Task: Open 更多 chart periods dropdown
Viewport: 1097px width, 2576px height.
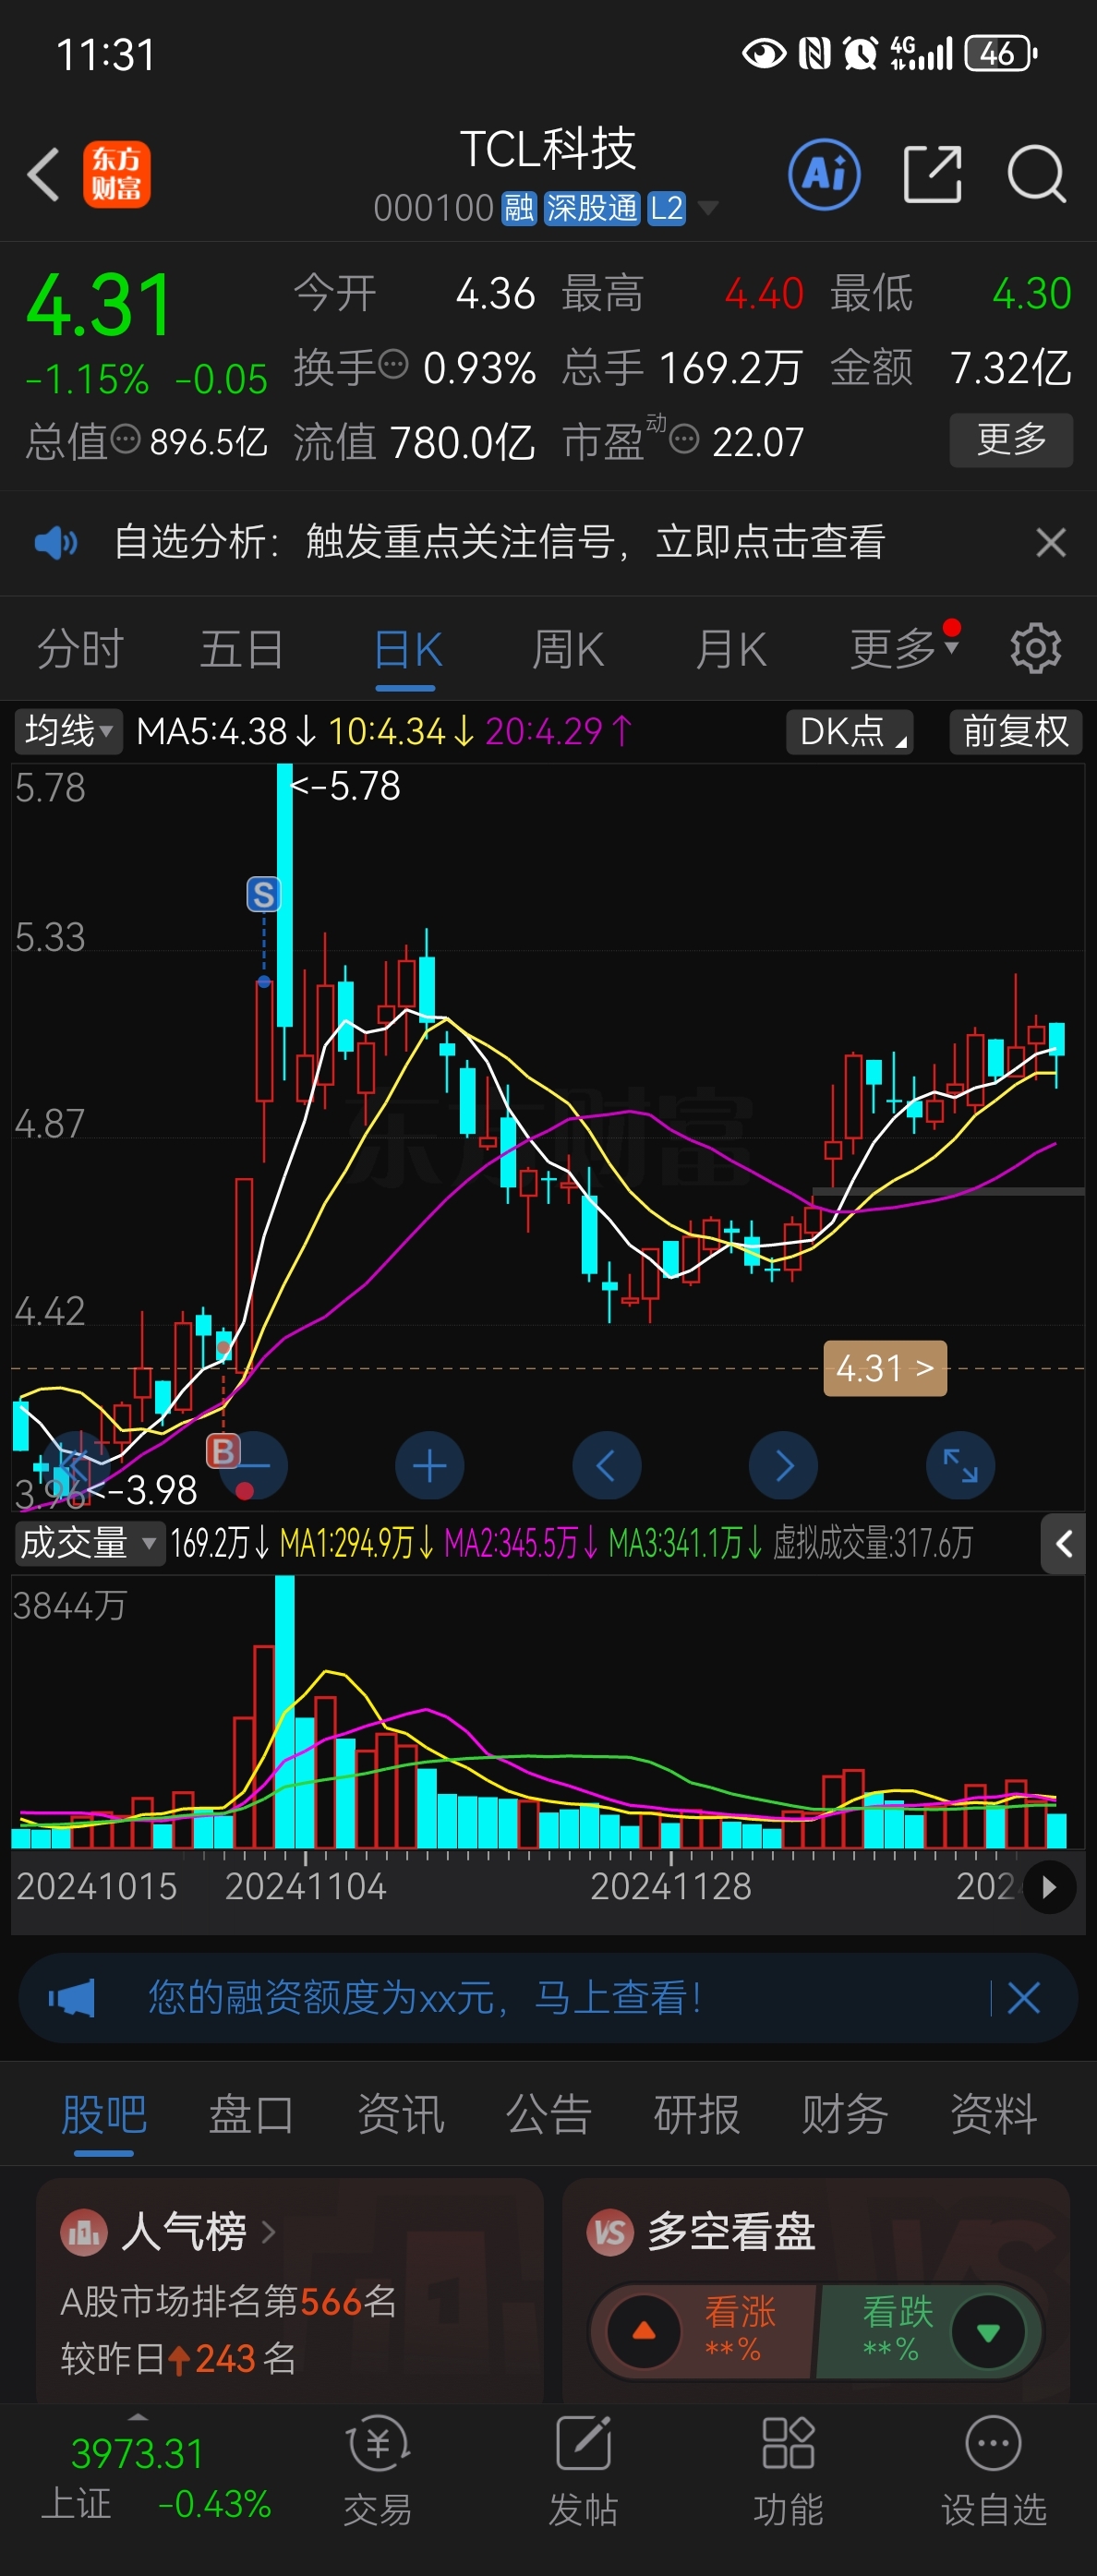Action: [x=904, y=648]
